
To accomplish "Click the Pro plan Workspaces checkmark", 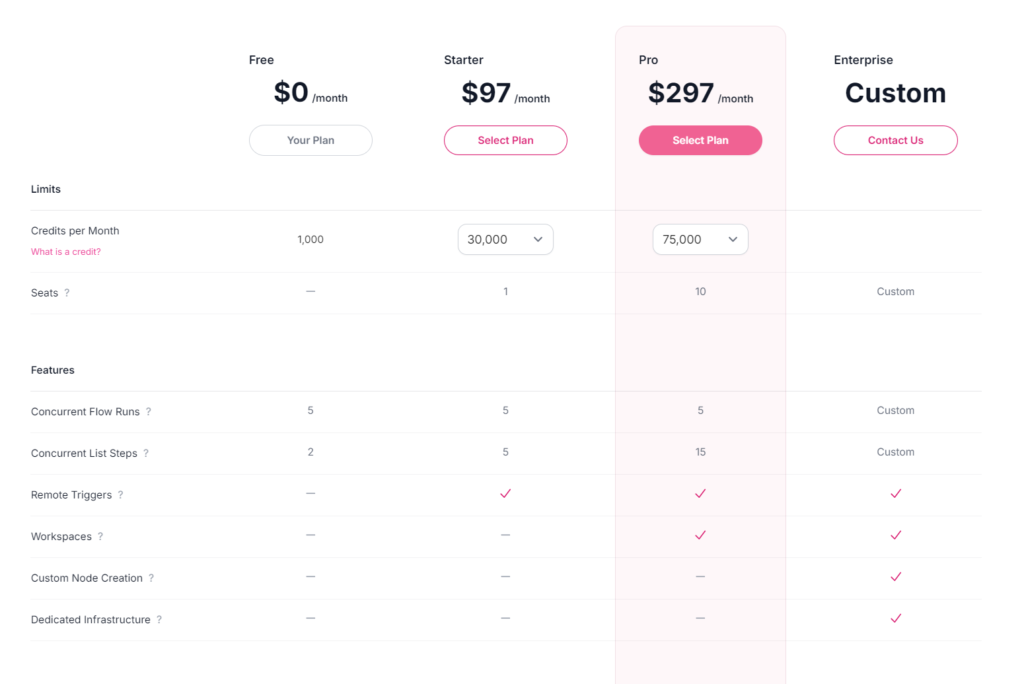I will point(700,535).
